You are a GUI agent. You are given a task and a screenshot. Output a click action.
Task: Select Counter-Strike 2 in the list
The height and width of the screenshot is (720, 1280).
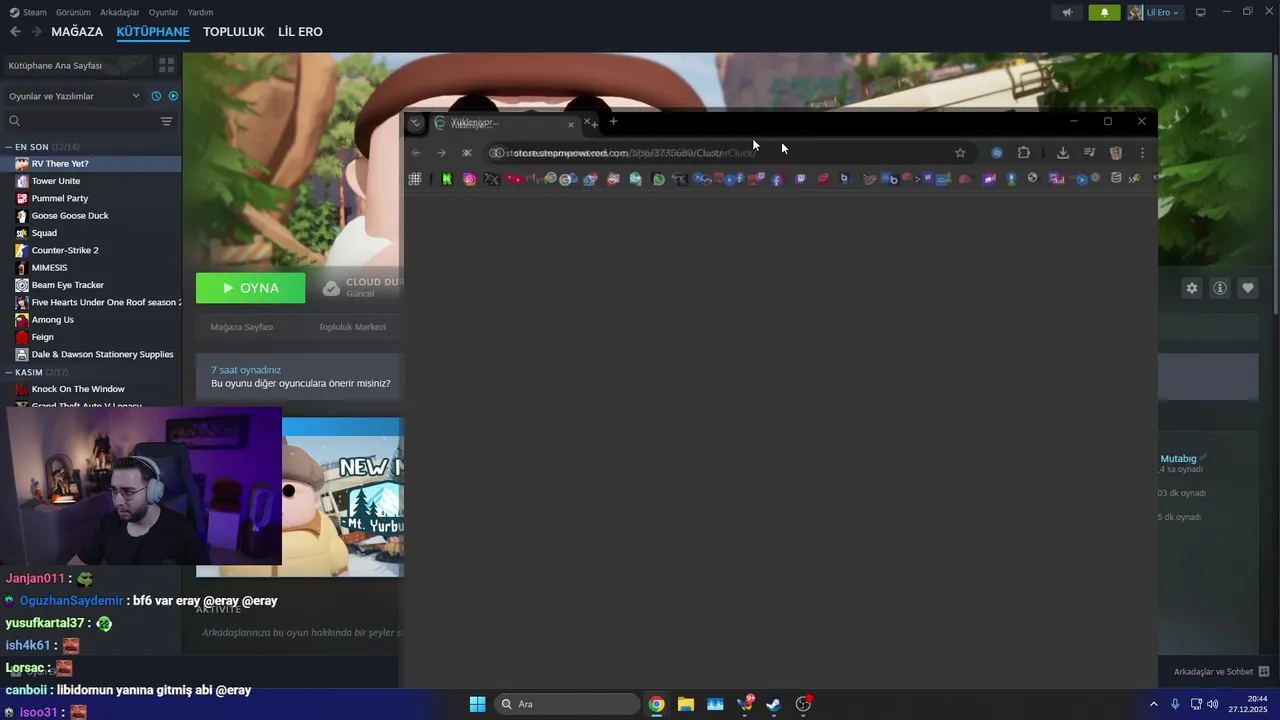click(91, 250)
